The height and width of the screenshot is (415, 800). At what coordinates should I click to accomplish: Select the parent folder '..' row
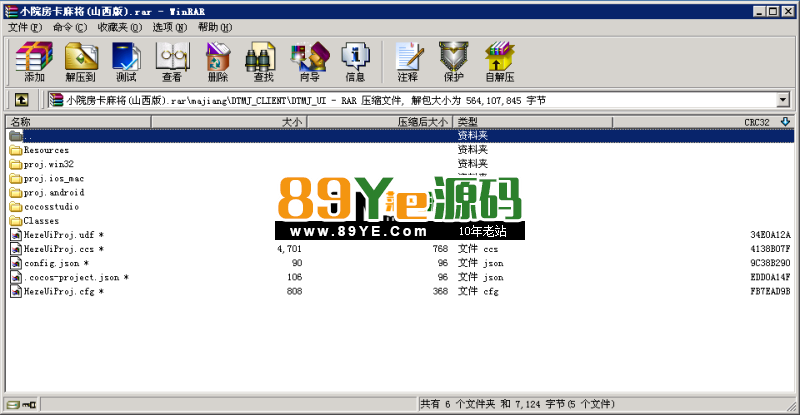click(x=401, y=136)
